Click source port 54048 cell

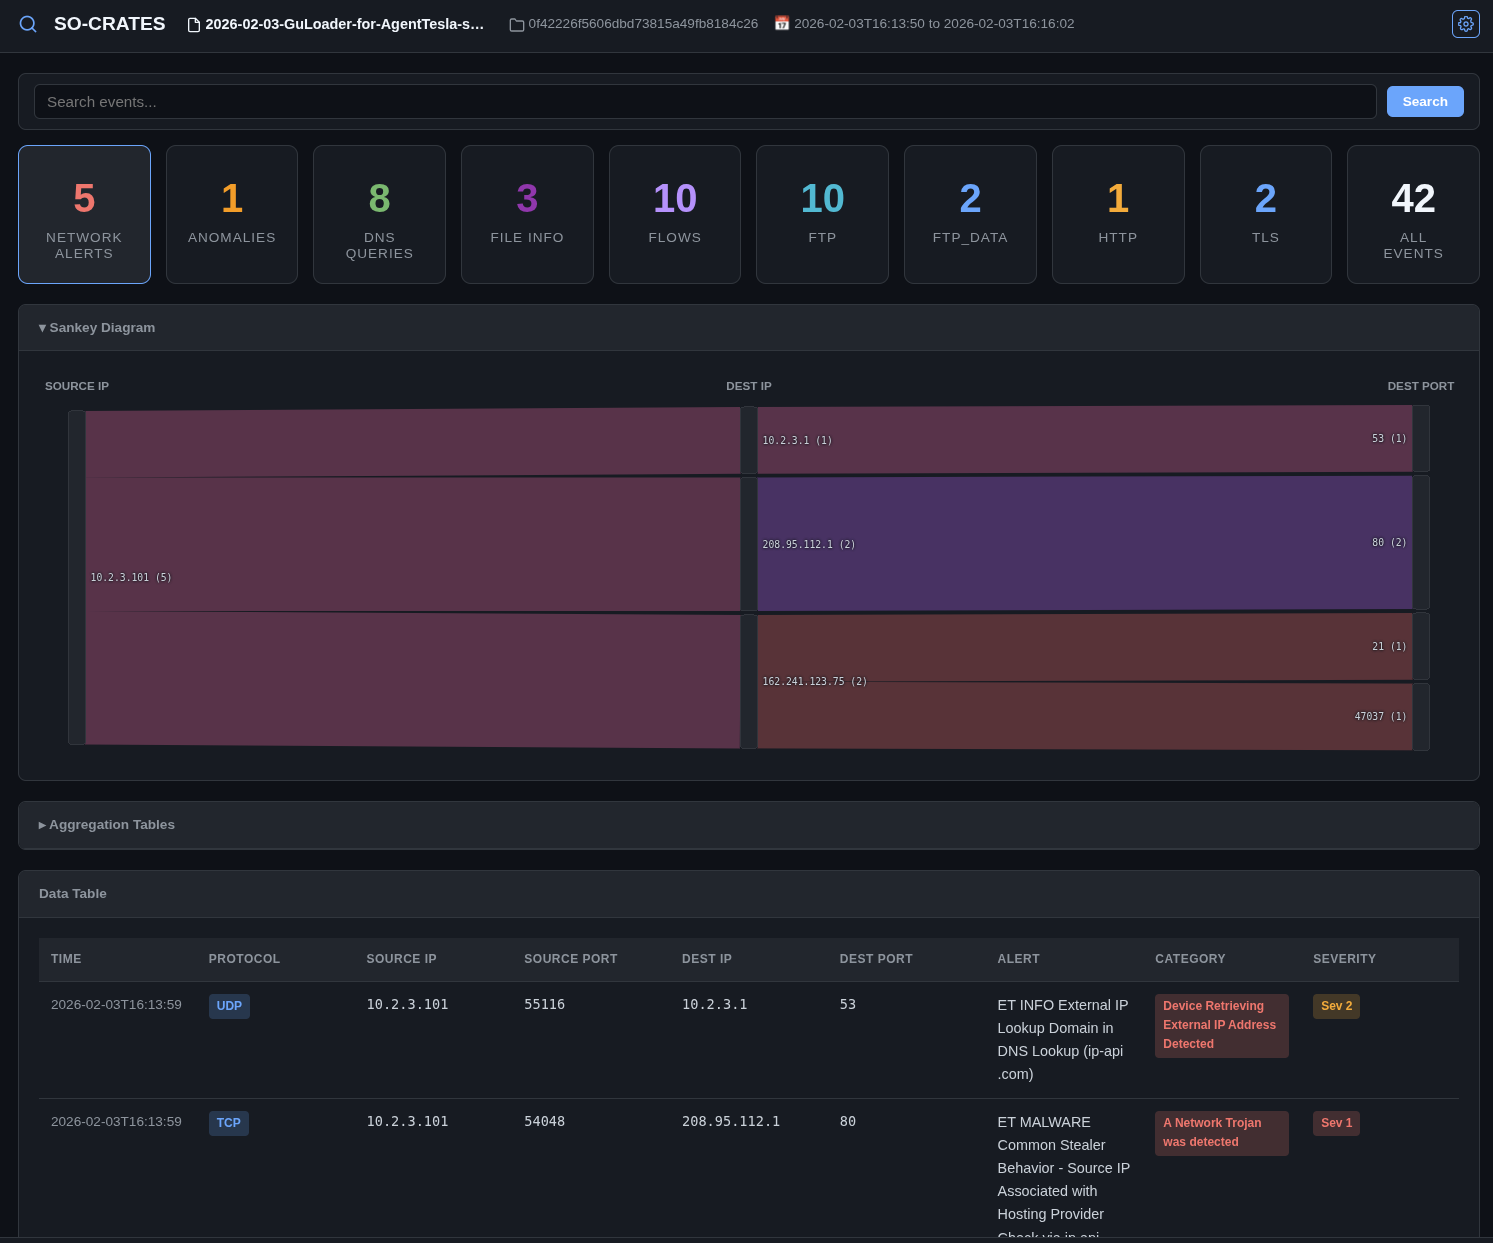[544, 1121]
